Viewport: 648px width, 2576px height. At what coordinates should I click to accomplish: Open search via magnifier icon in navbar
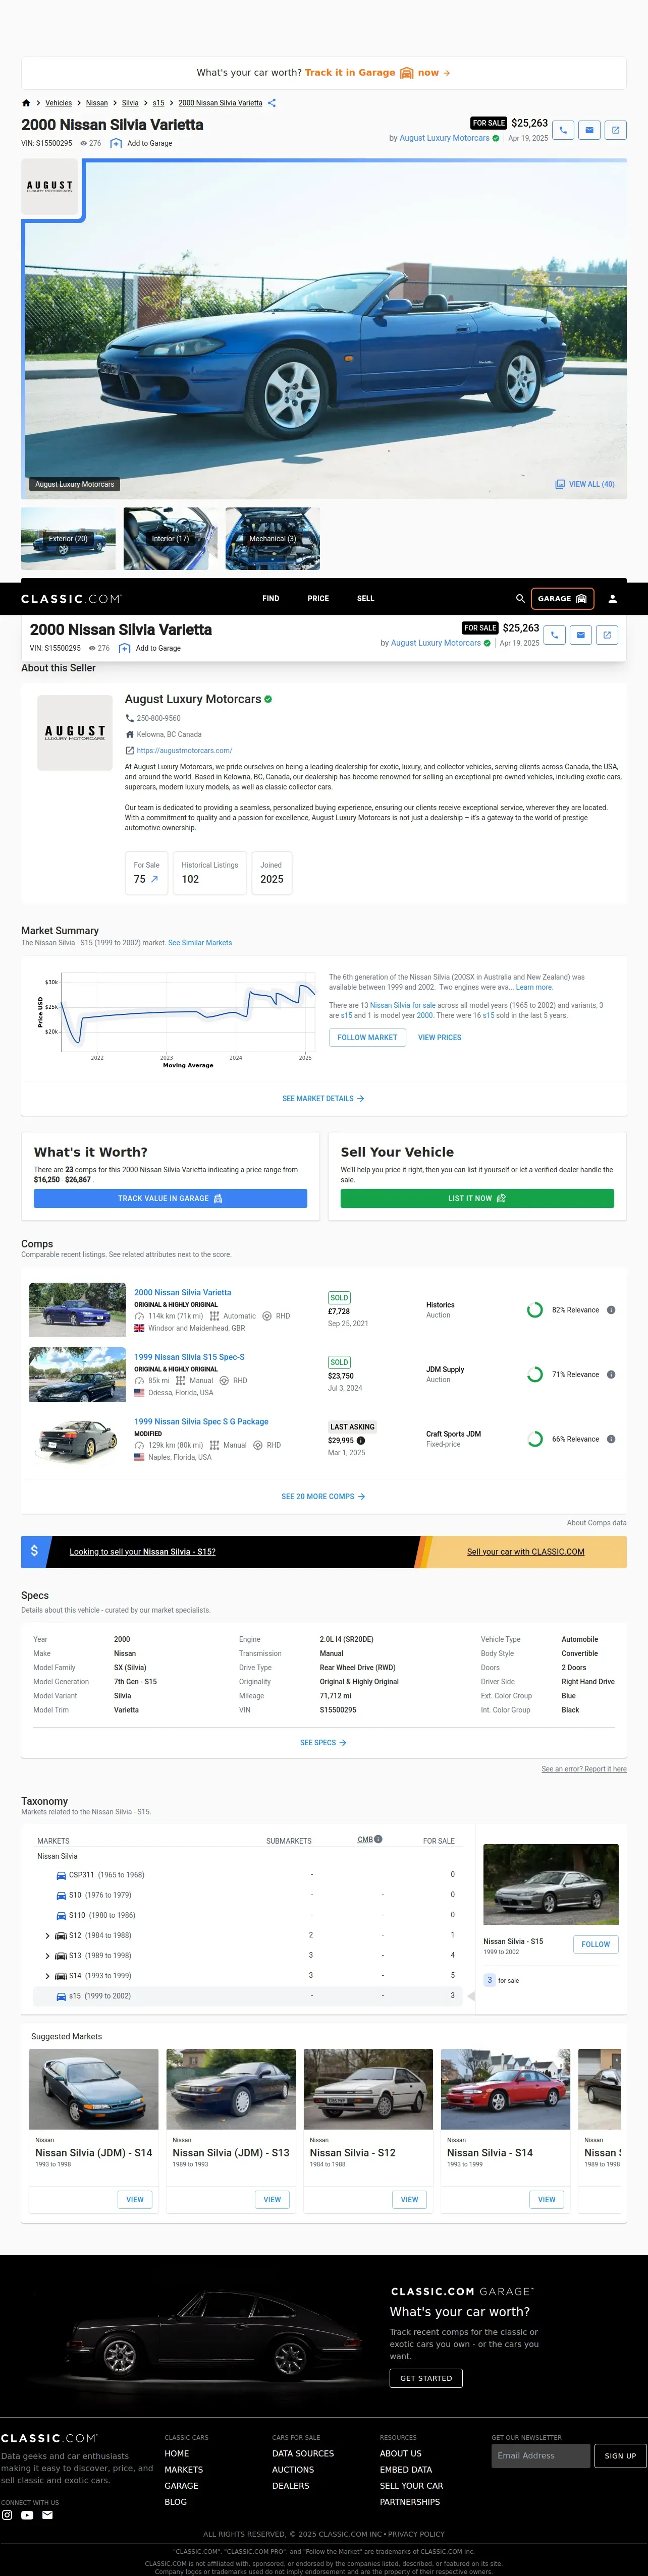click(520, 598)
